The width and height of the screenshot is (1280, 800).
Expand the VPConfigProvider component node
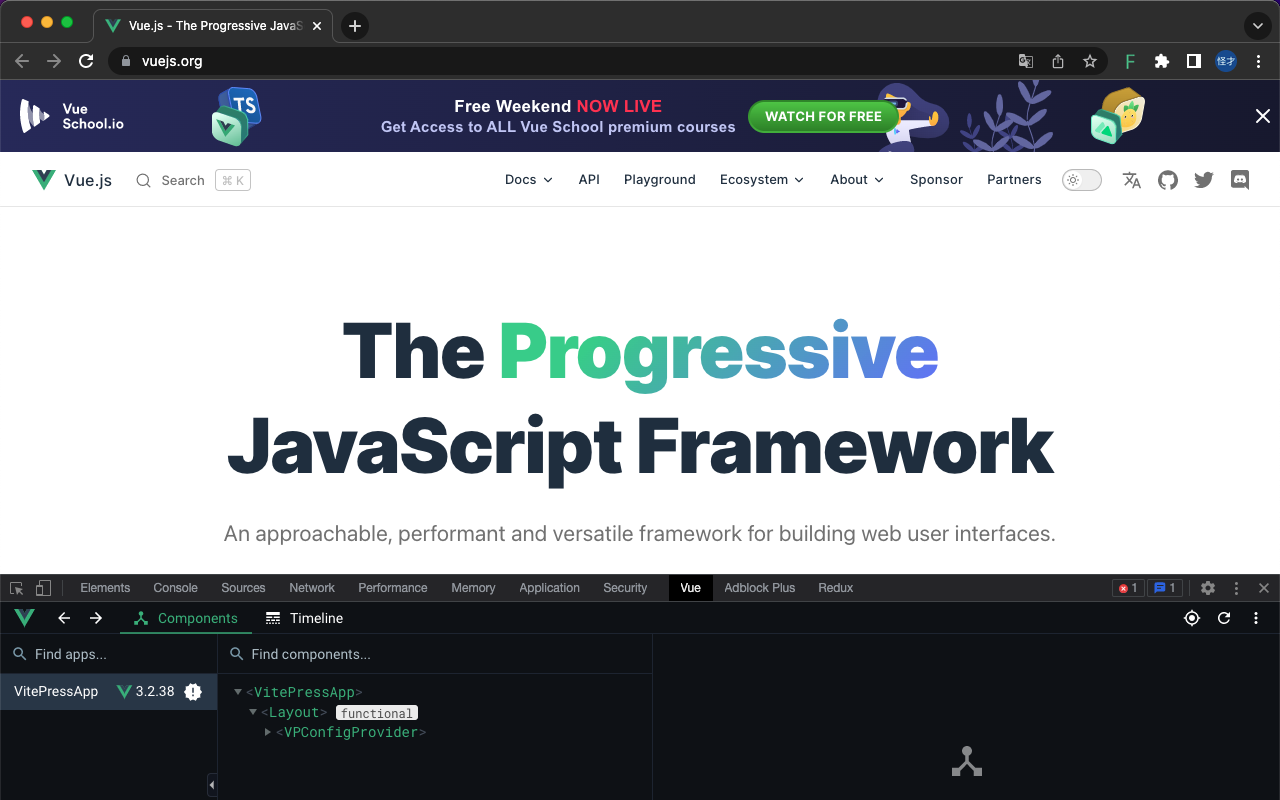(x=266, y=732)
